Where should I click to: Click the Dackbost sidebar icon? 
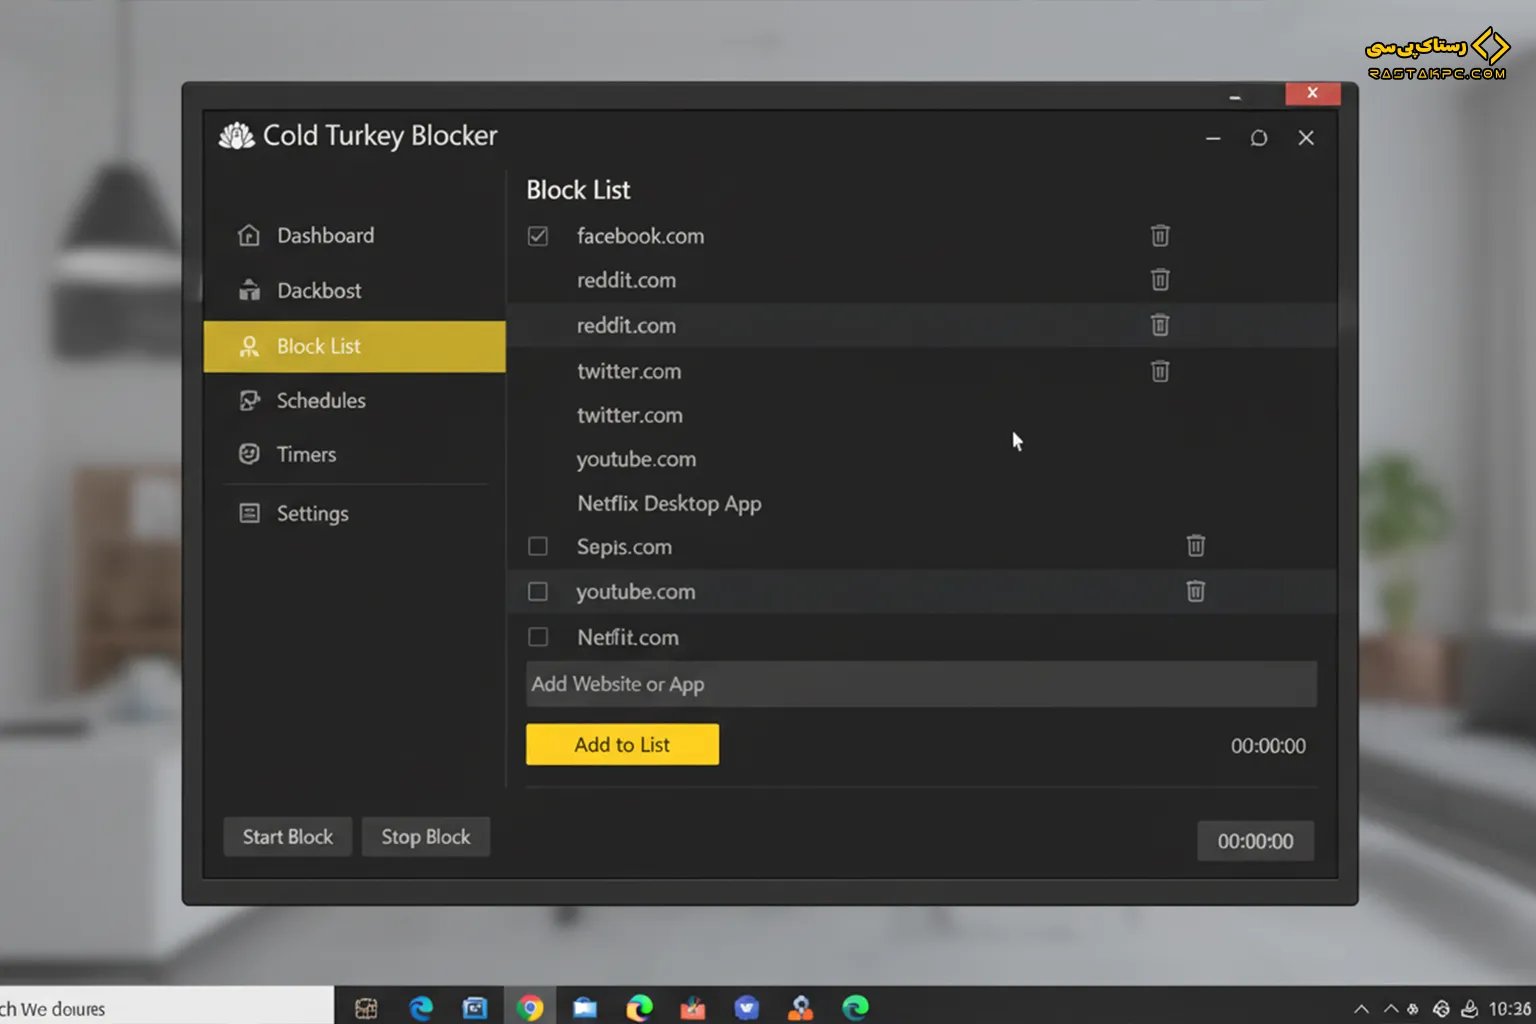pyautogui.click(x=249, y=291)
